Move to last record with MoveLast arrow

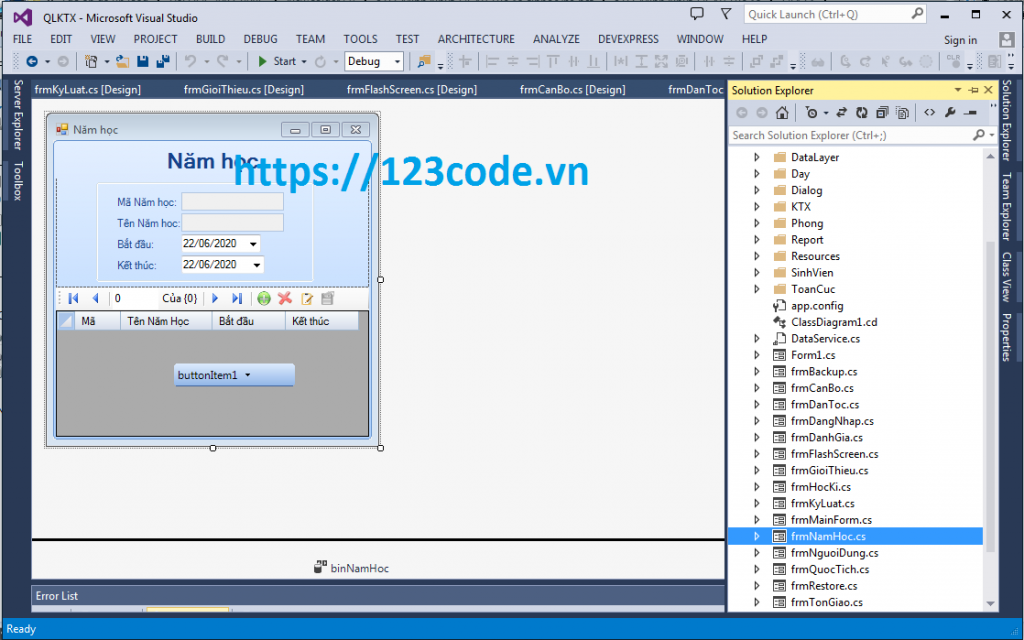click(x=238, y=298)
